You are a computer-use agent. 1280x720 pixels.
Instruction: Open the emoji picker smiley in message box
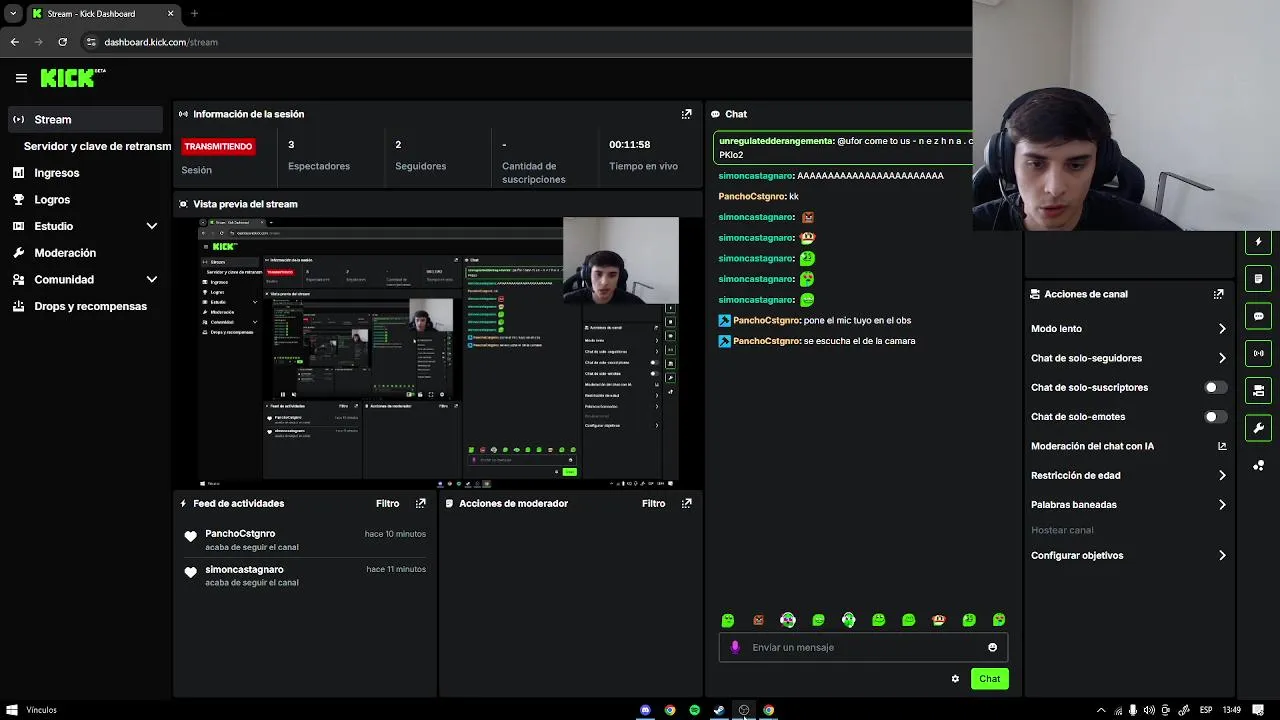pyautogui.click(x=992, y=647)
